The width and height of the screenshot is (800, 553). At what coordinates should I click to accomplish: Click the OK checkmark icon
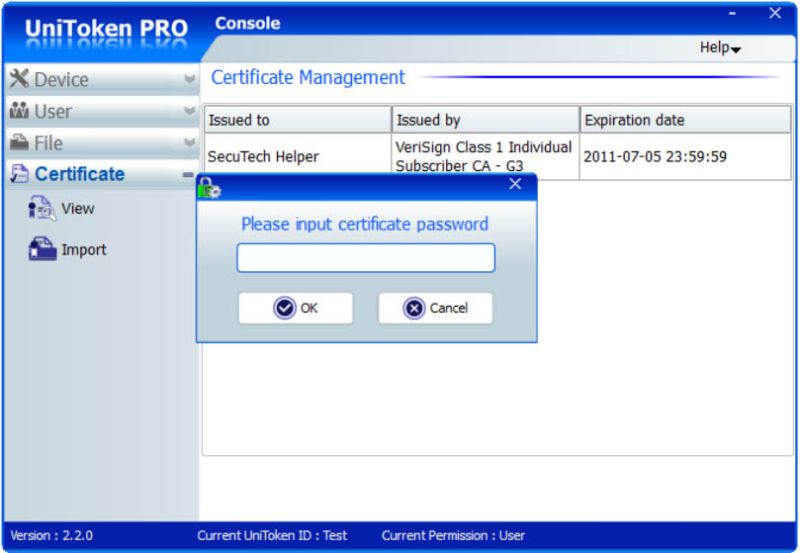(285, 308)
